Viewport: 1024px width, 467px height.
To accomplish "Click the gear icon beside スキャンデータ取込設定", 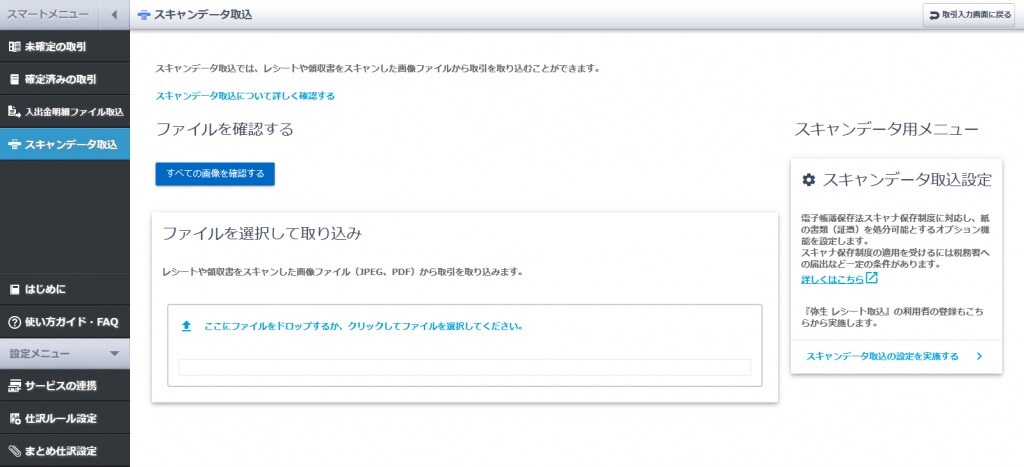I will point(809,180).
